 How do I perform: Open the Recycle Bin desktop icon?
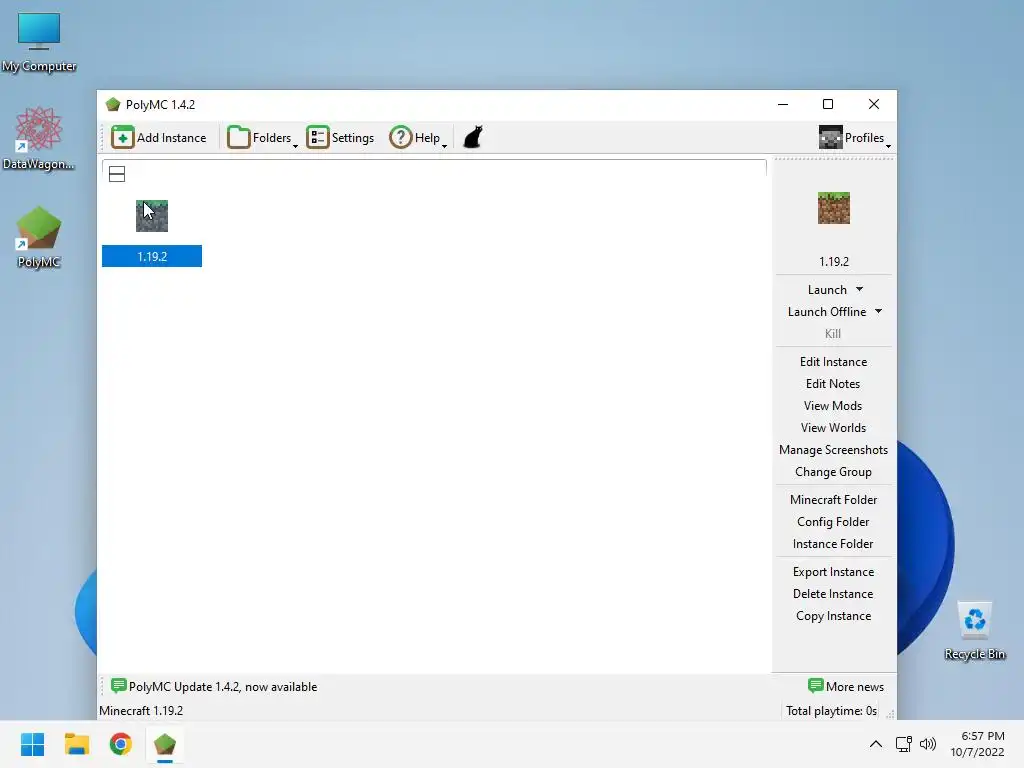(974, 631)
